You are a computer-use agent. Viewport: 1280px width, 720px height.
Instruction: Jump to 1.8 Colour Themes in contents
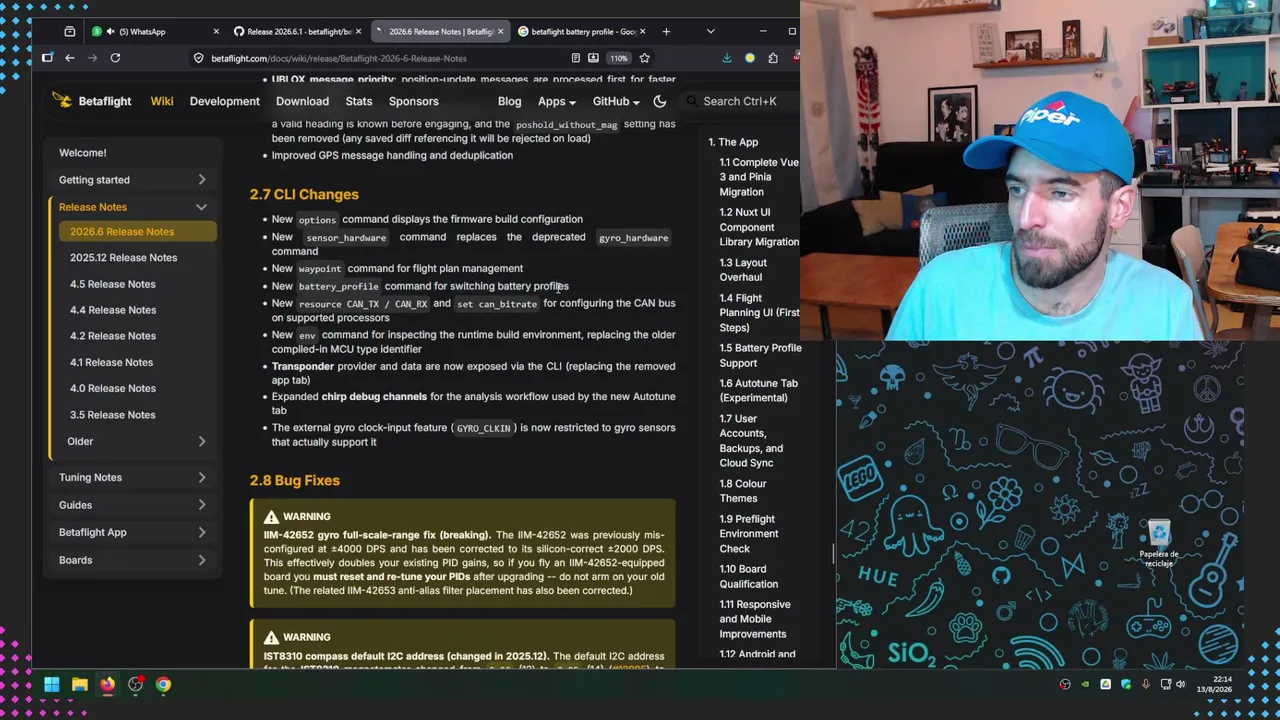743,491
